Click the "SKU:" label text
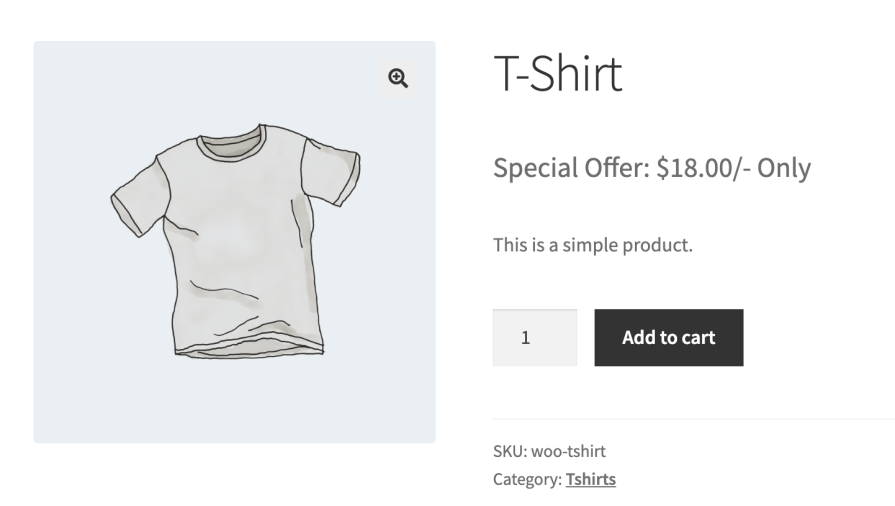The image size is (895, 506). 509,451
